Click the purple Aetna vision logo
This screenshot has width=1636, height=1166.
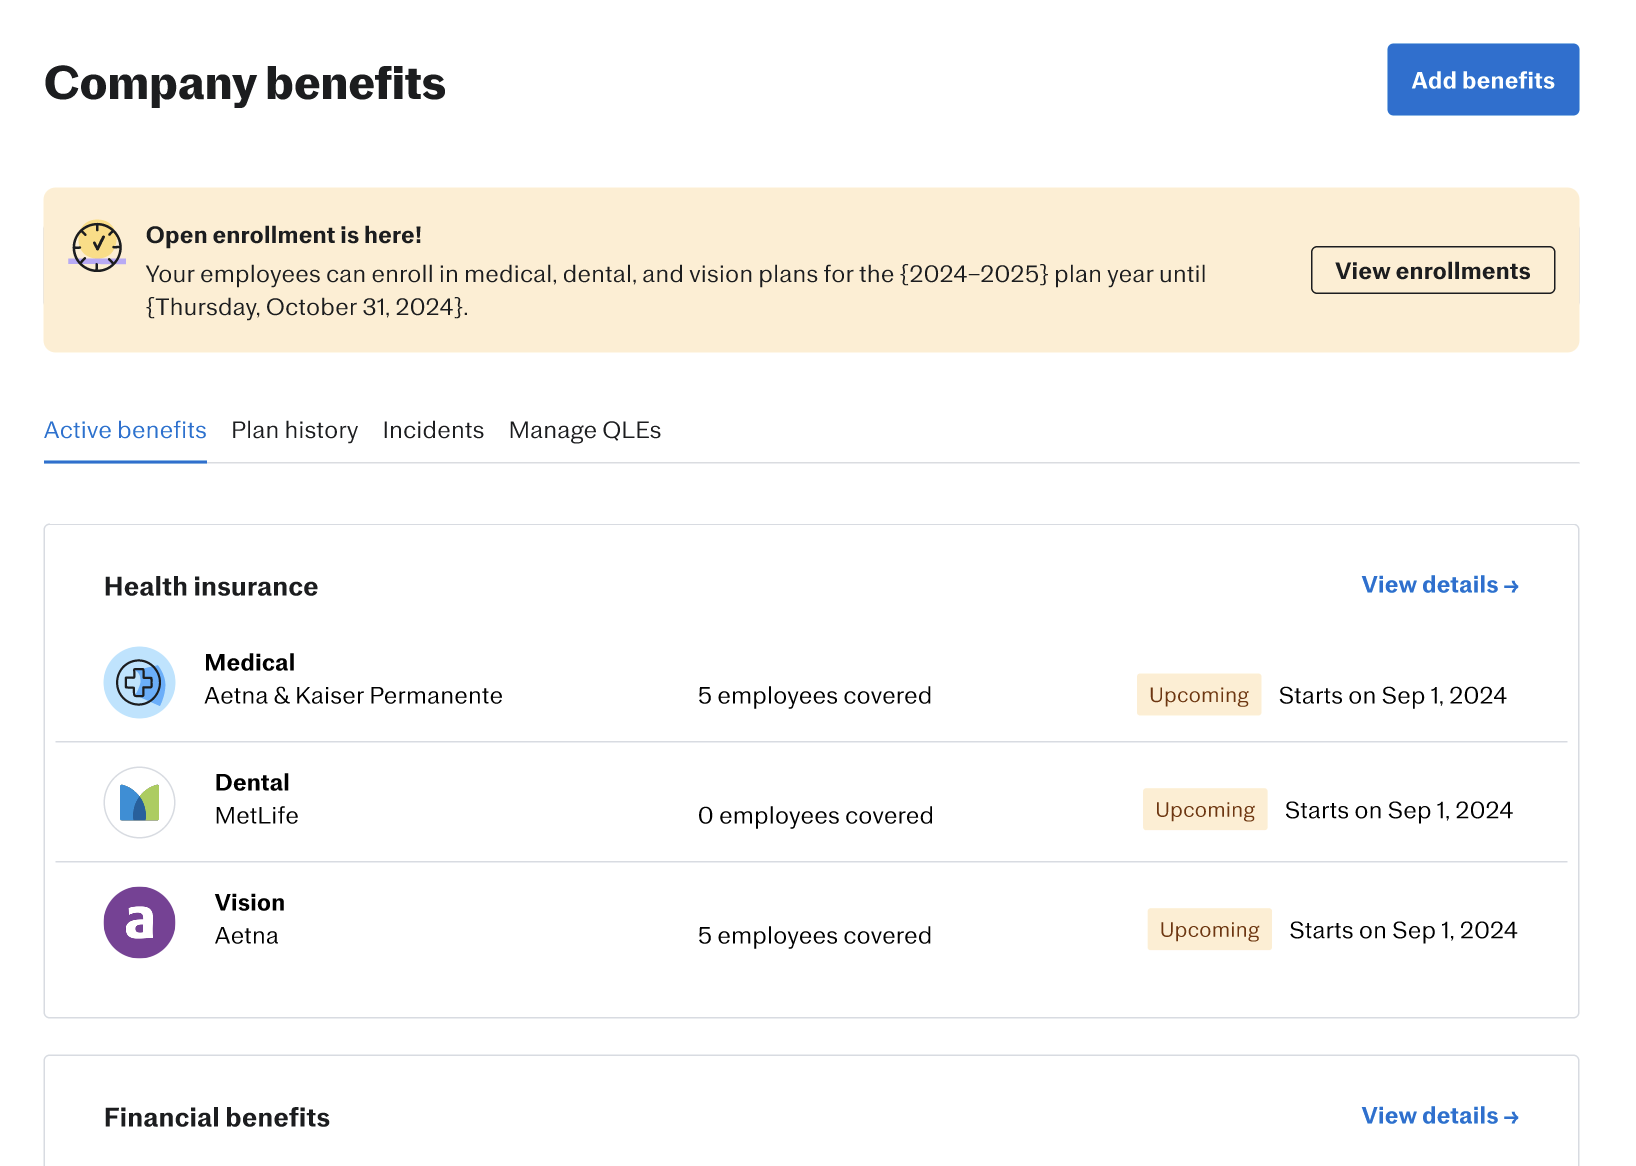pos(140,923)
